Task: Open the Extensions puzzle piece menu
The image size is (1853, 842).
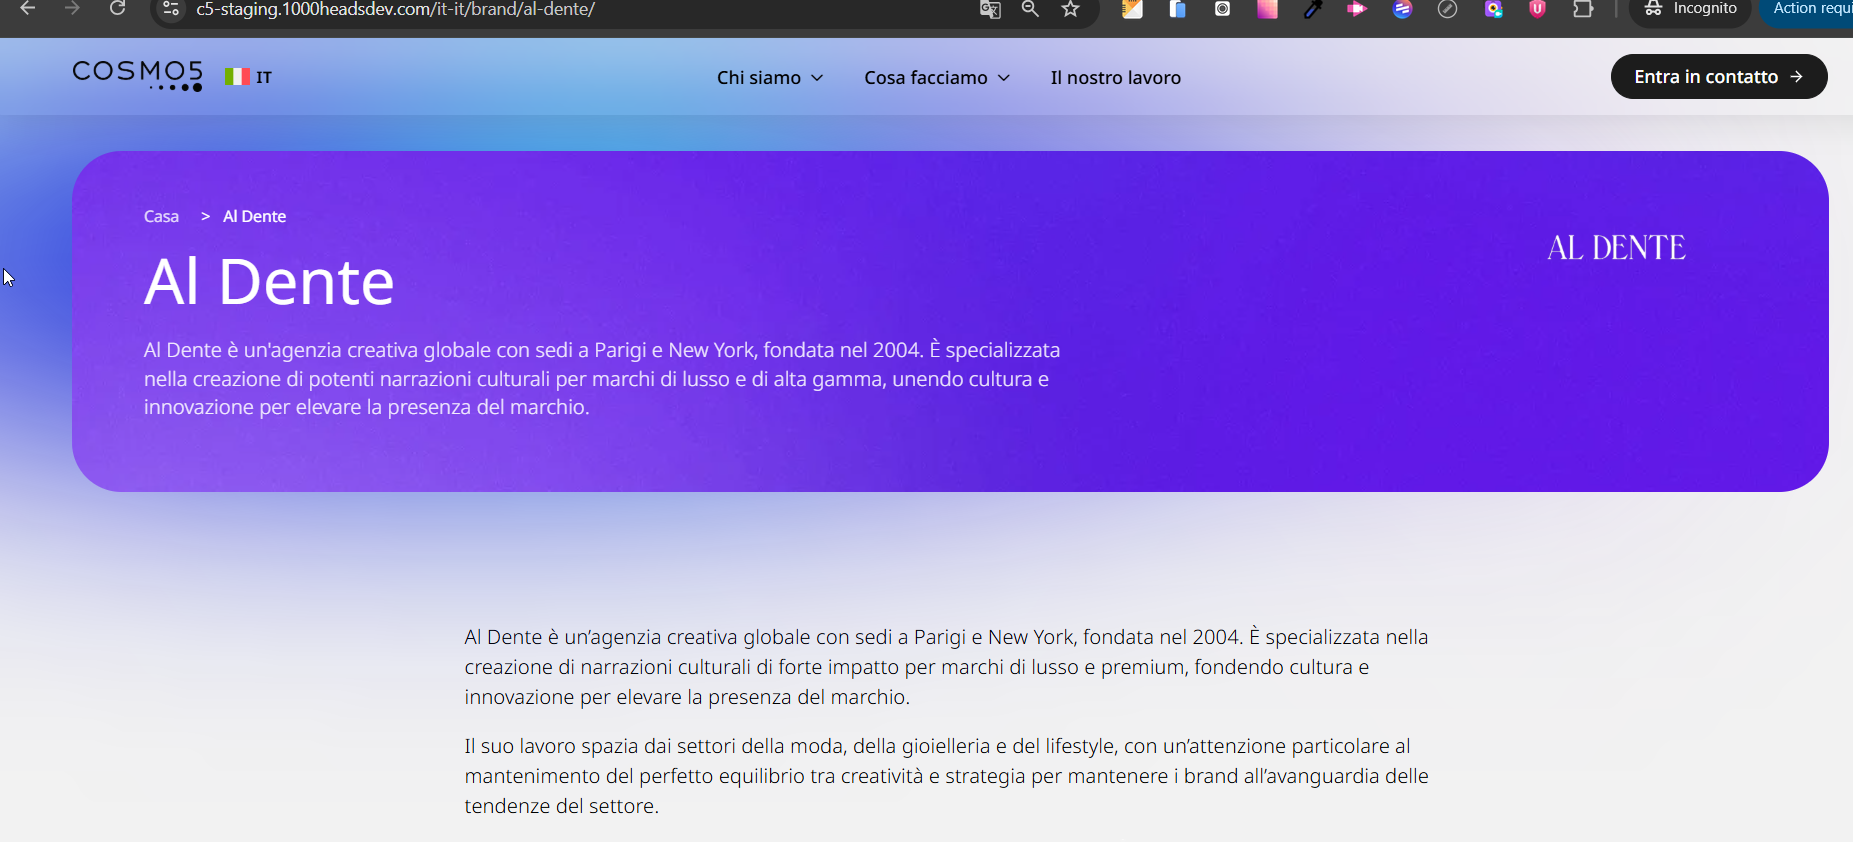Action: (1583, 9)
